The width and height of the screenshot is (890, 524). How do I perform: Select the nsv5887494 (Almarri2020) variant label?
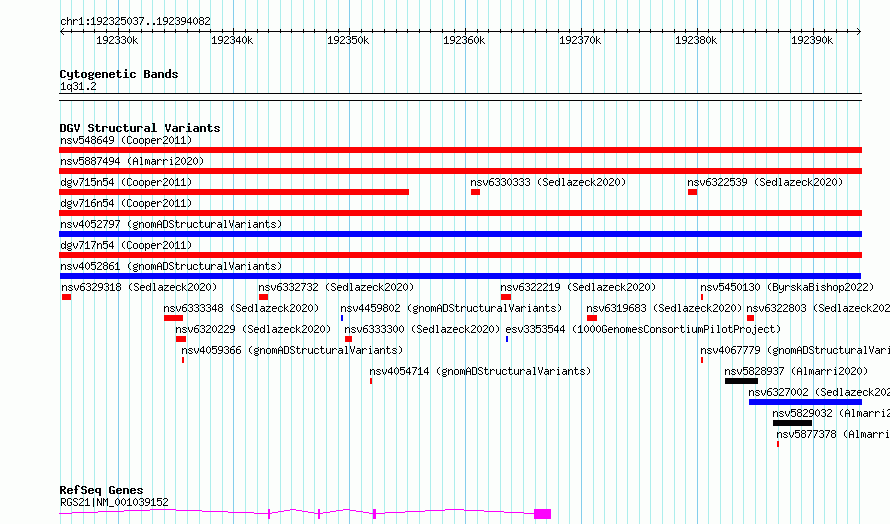coord(132,161)
